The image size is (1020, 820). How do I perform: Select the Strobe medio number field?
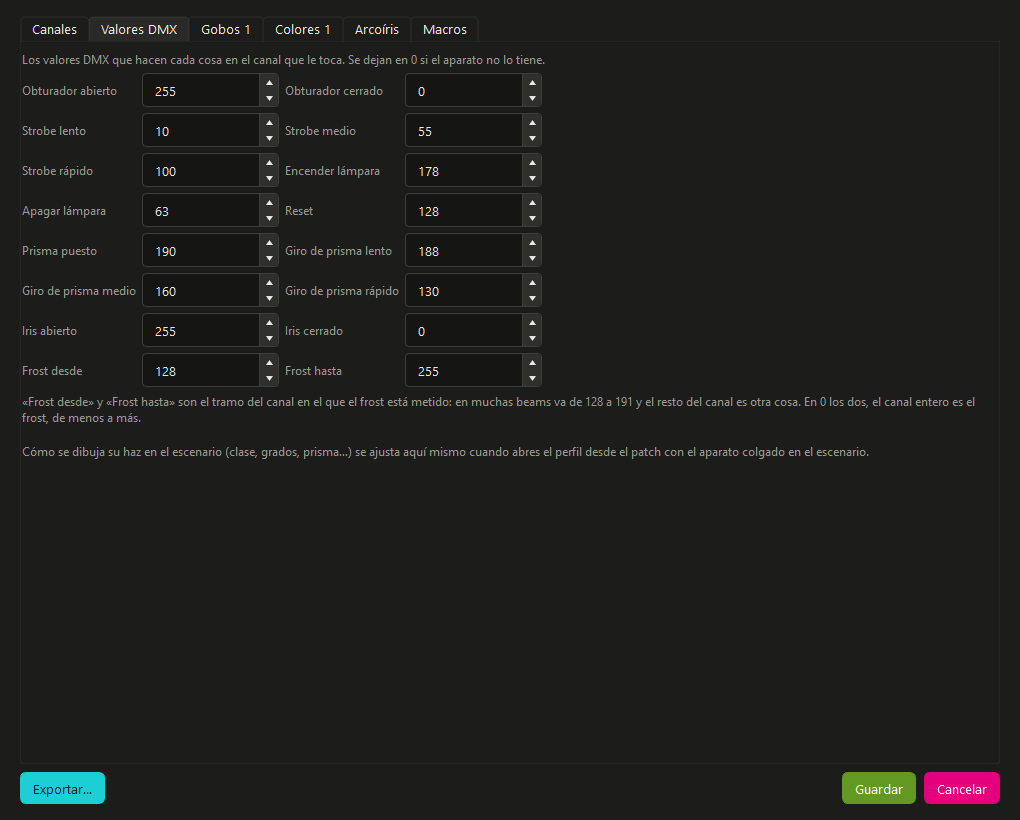click(x=464, y=131)
